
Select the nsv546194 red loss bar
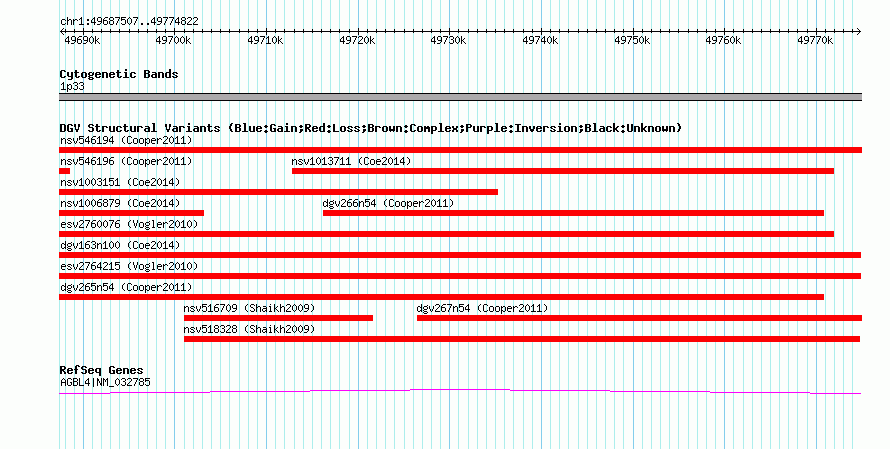point(460,150)
